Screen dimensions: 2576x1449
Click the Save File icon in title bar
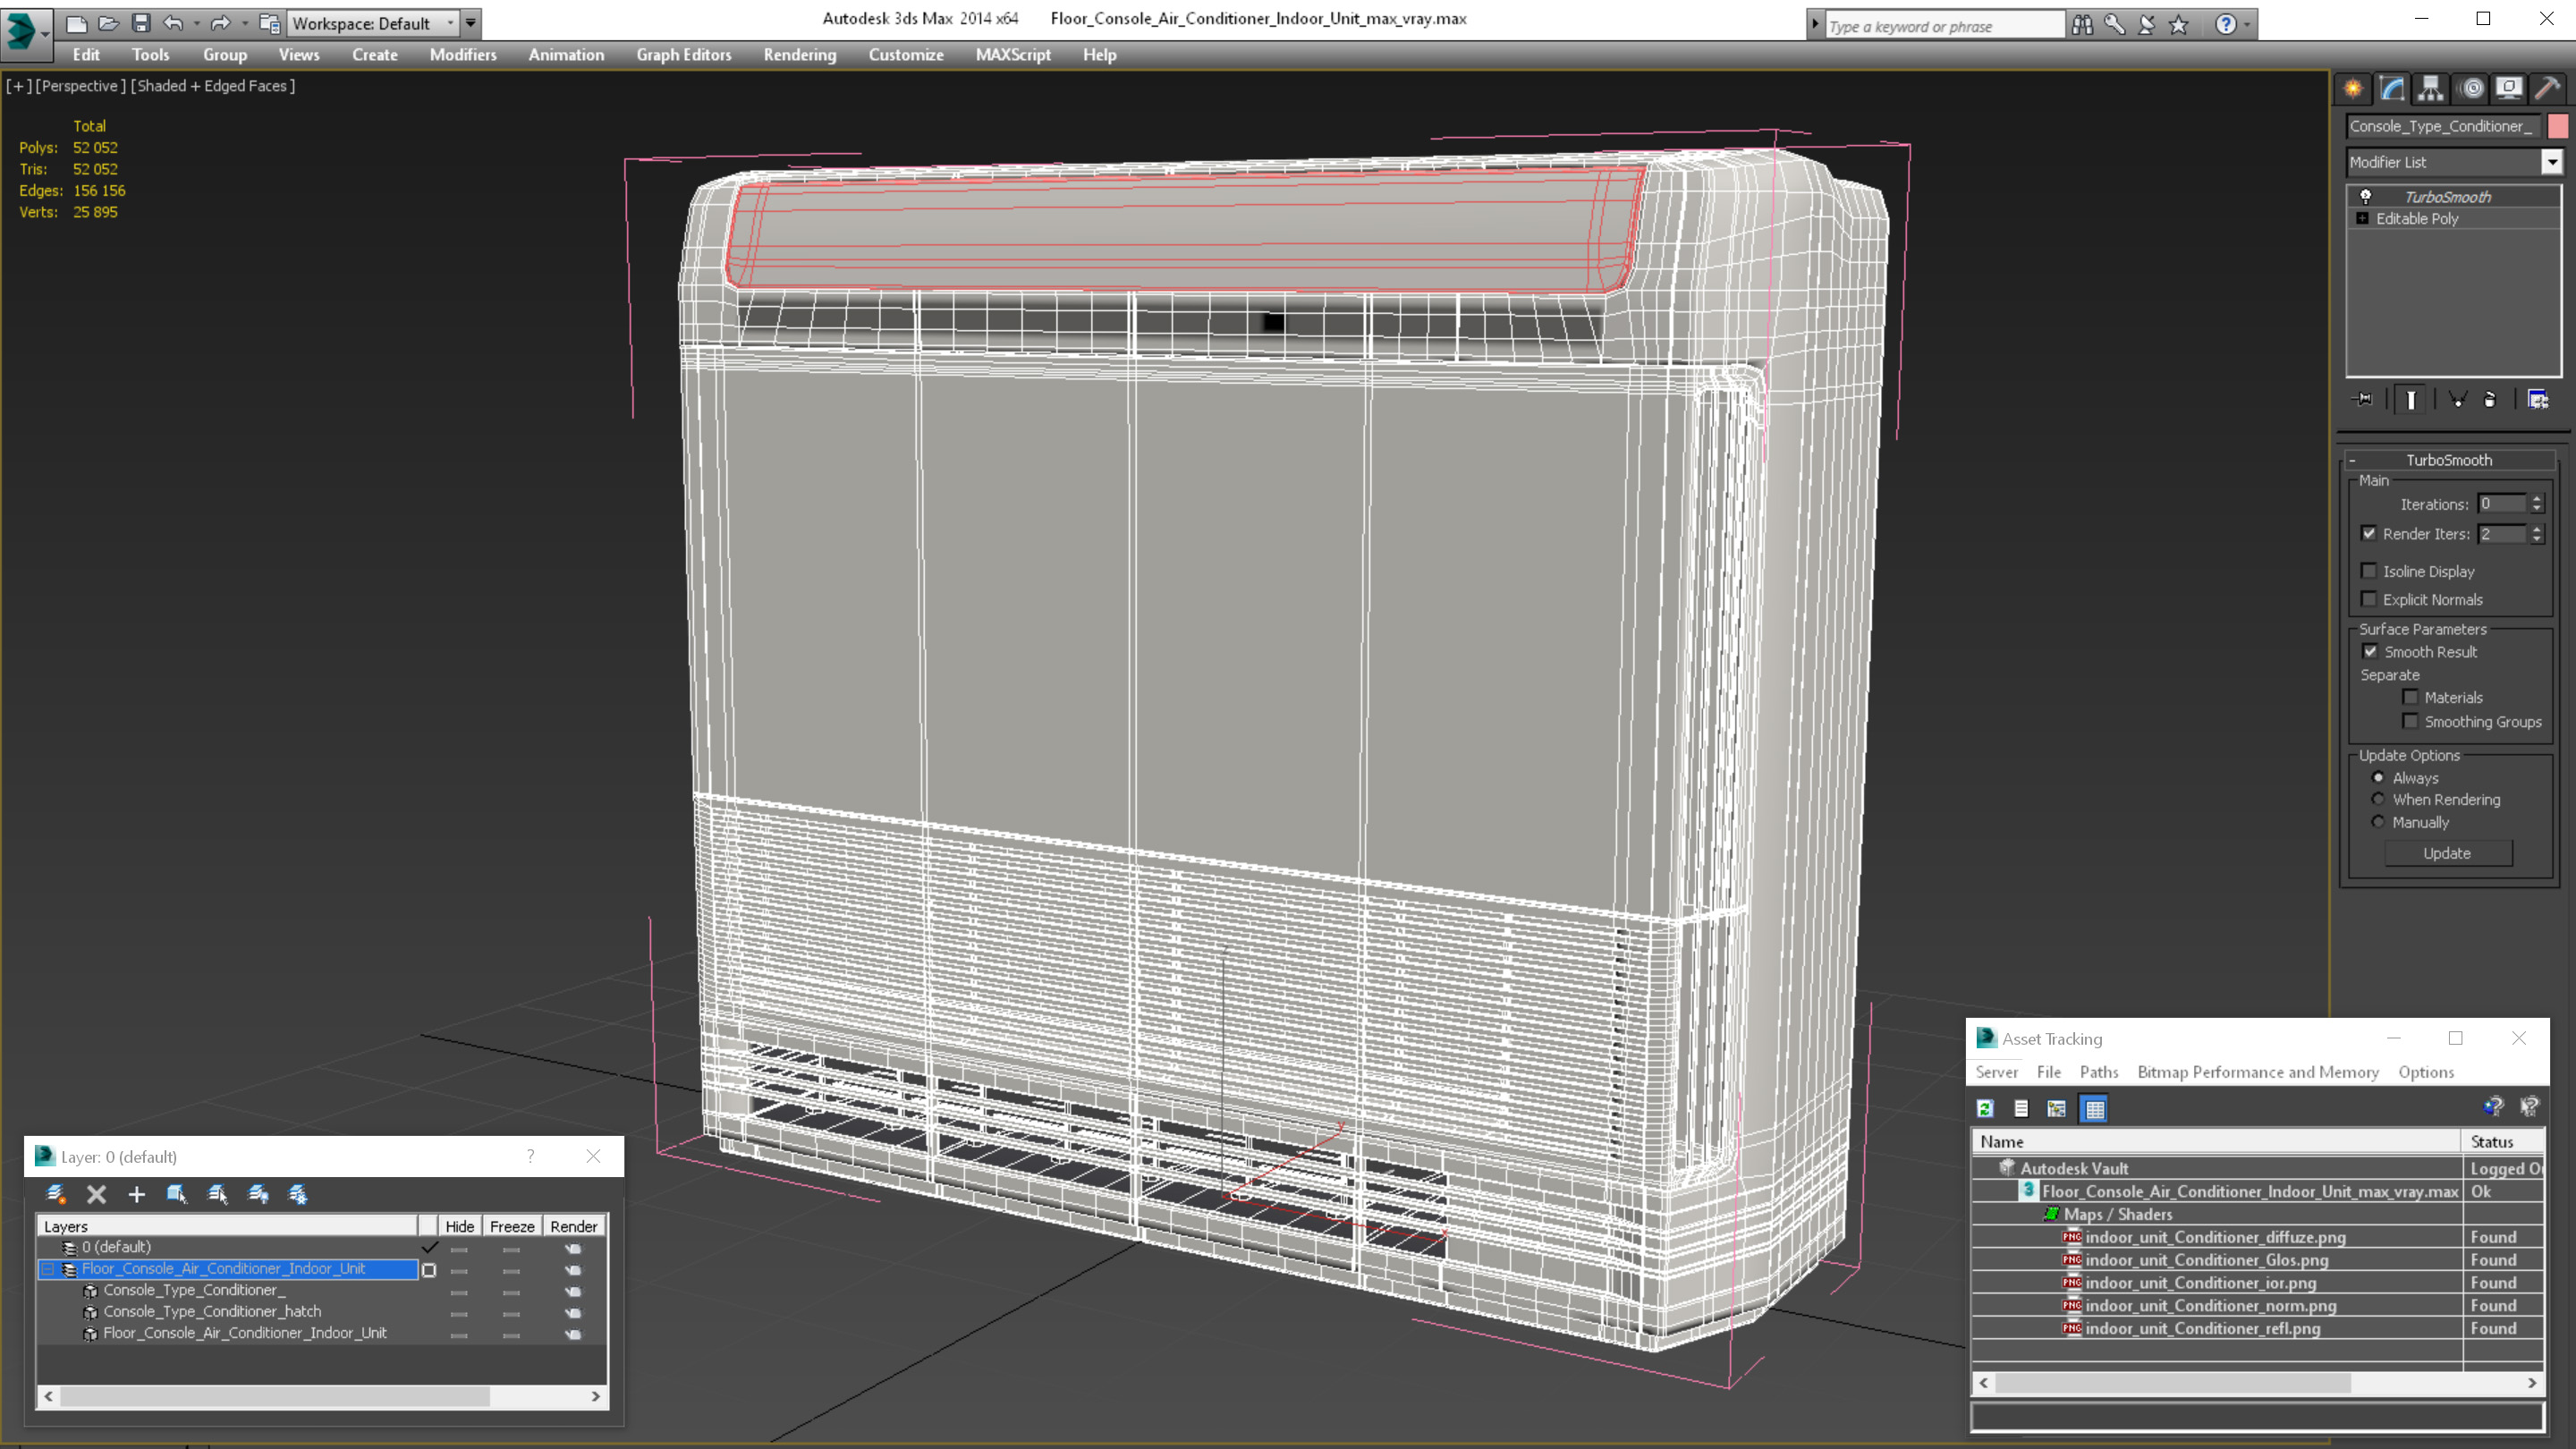141,23
